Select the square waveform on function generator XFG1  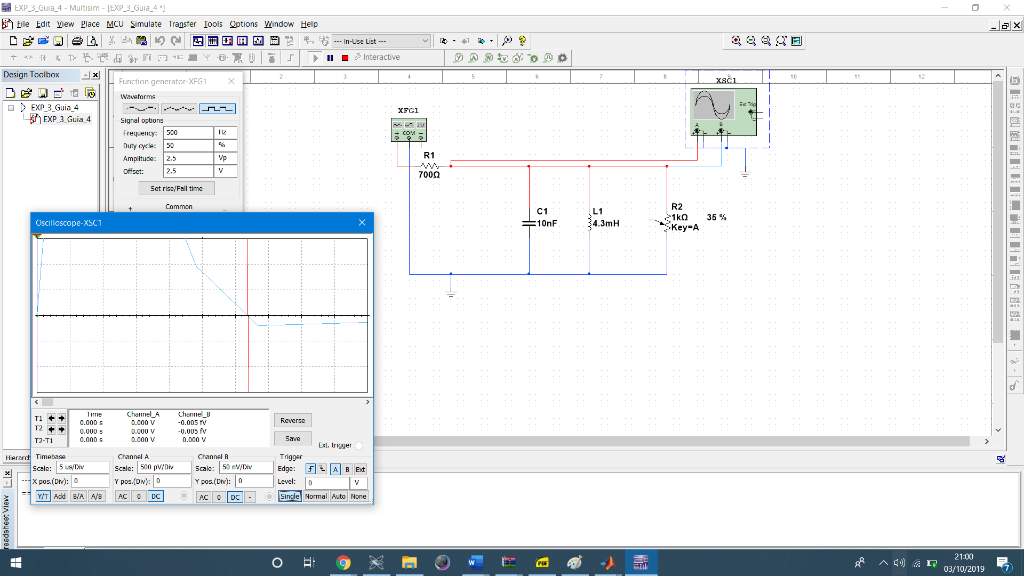[x=218, y=108]
